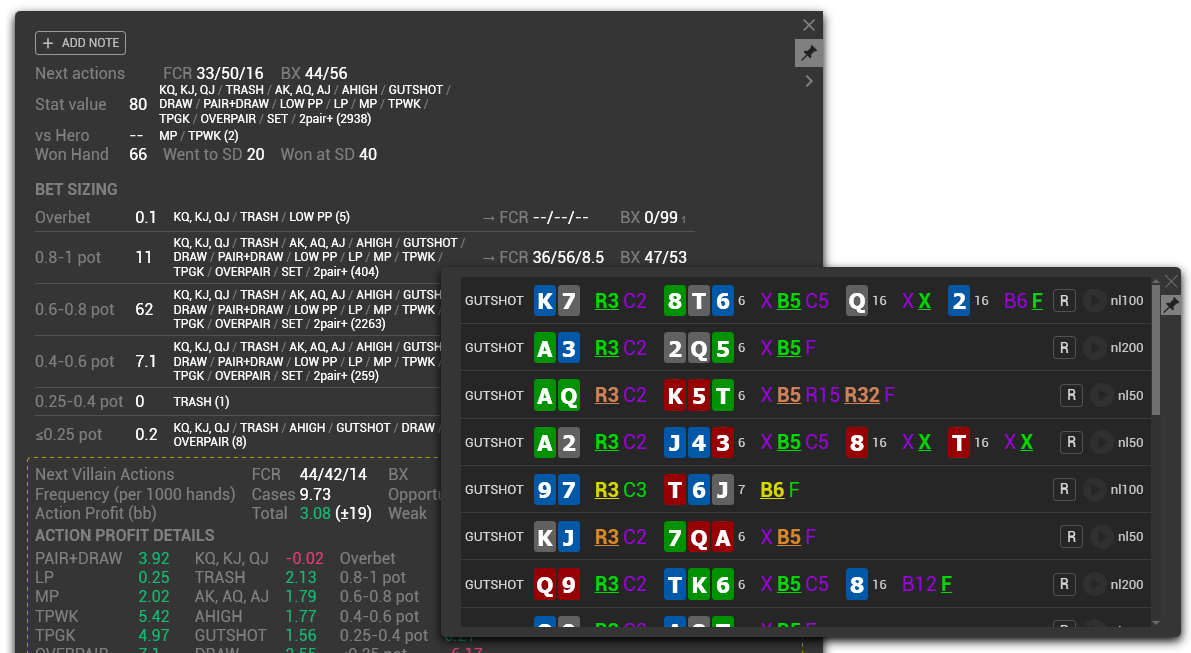
Task: Click the KQ, KJ, QJ -0.02 profit entry
Action: coord(259,558)
